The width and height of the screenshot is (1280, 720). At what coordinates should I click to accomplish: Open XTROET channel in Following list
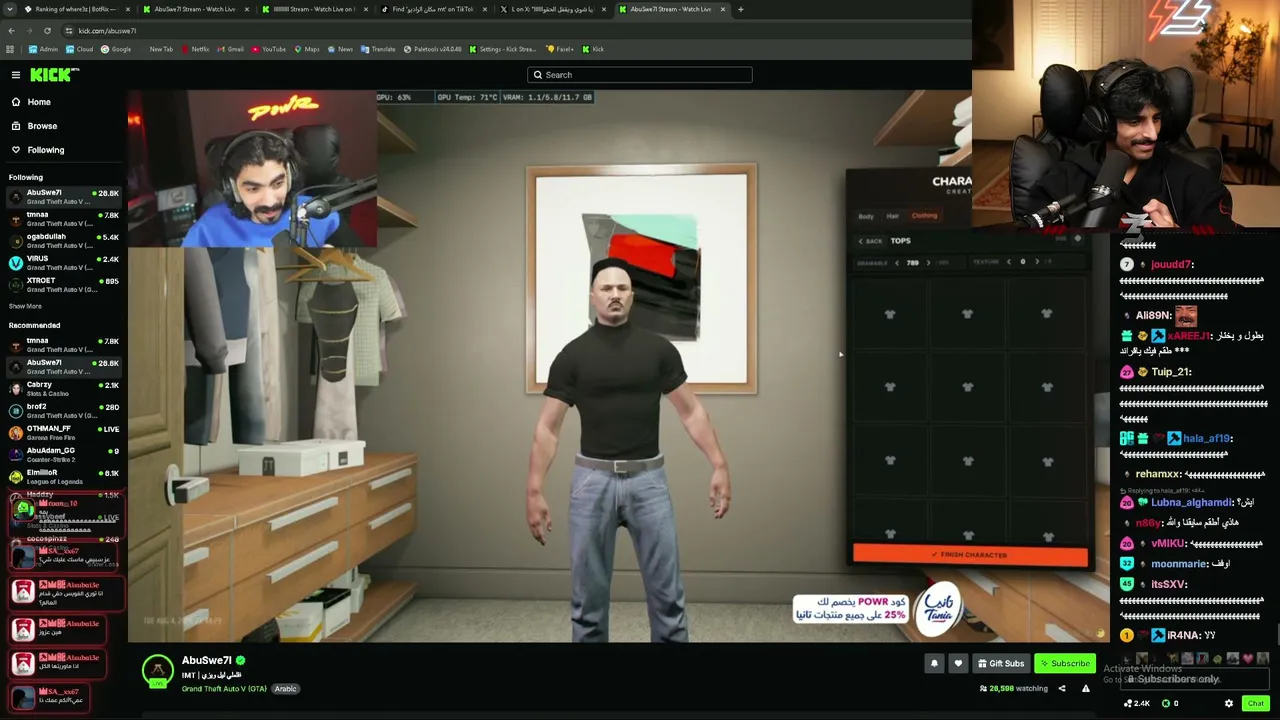coord(64,285)
